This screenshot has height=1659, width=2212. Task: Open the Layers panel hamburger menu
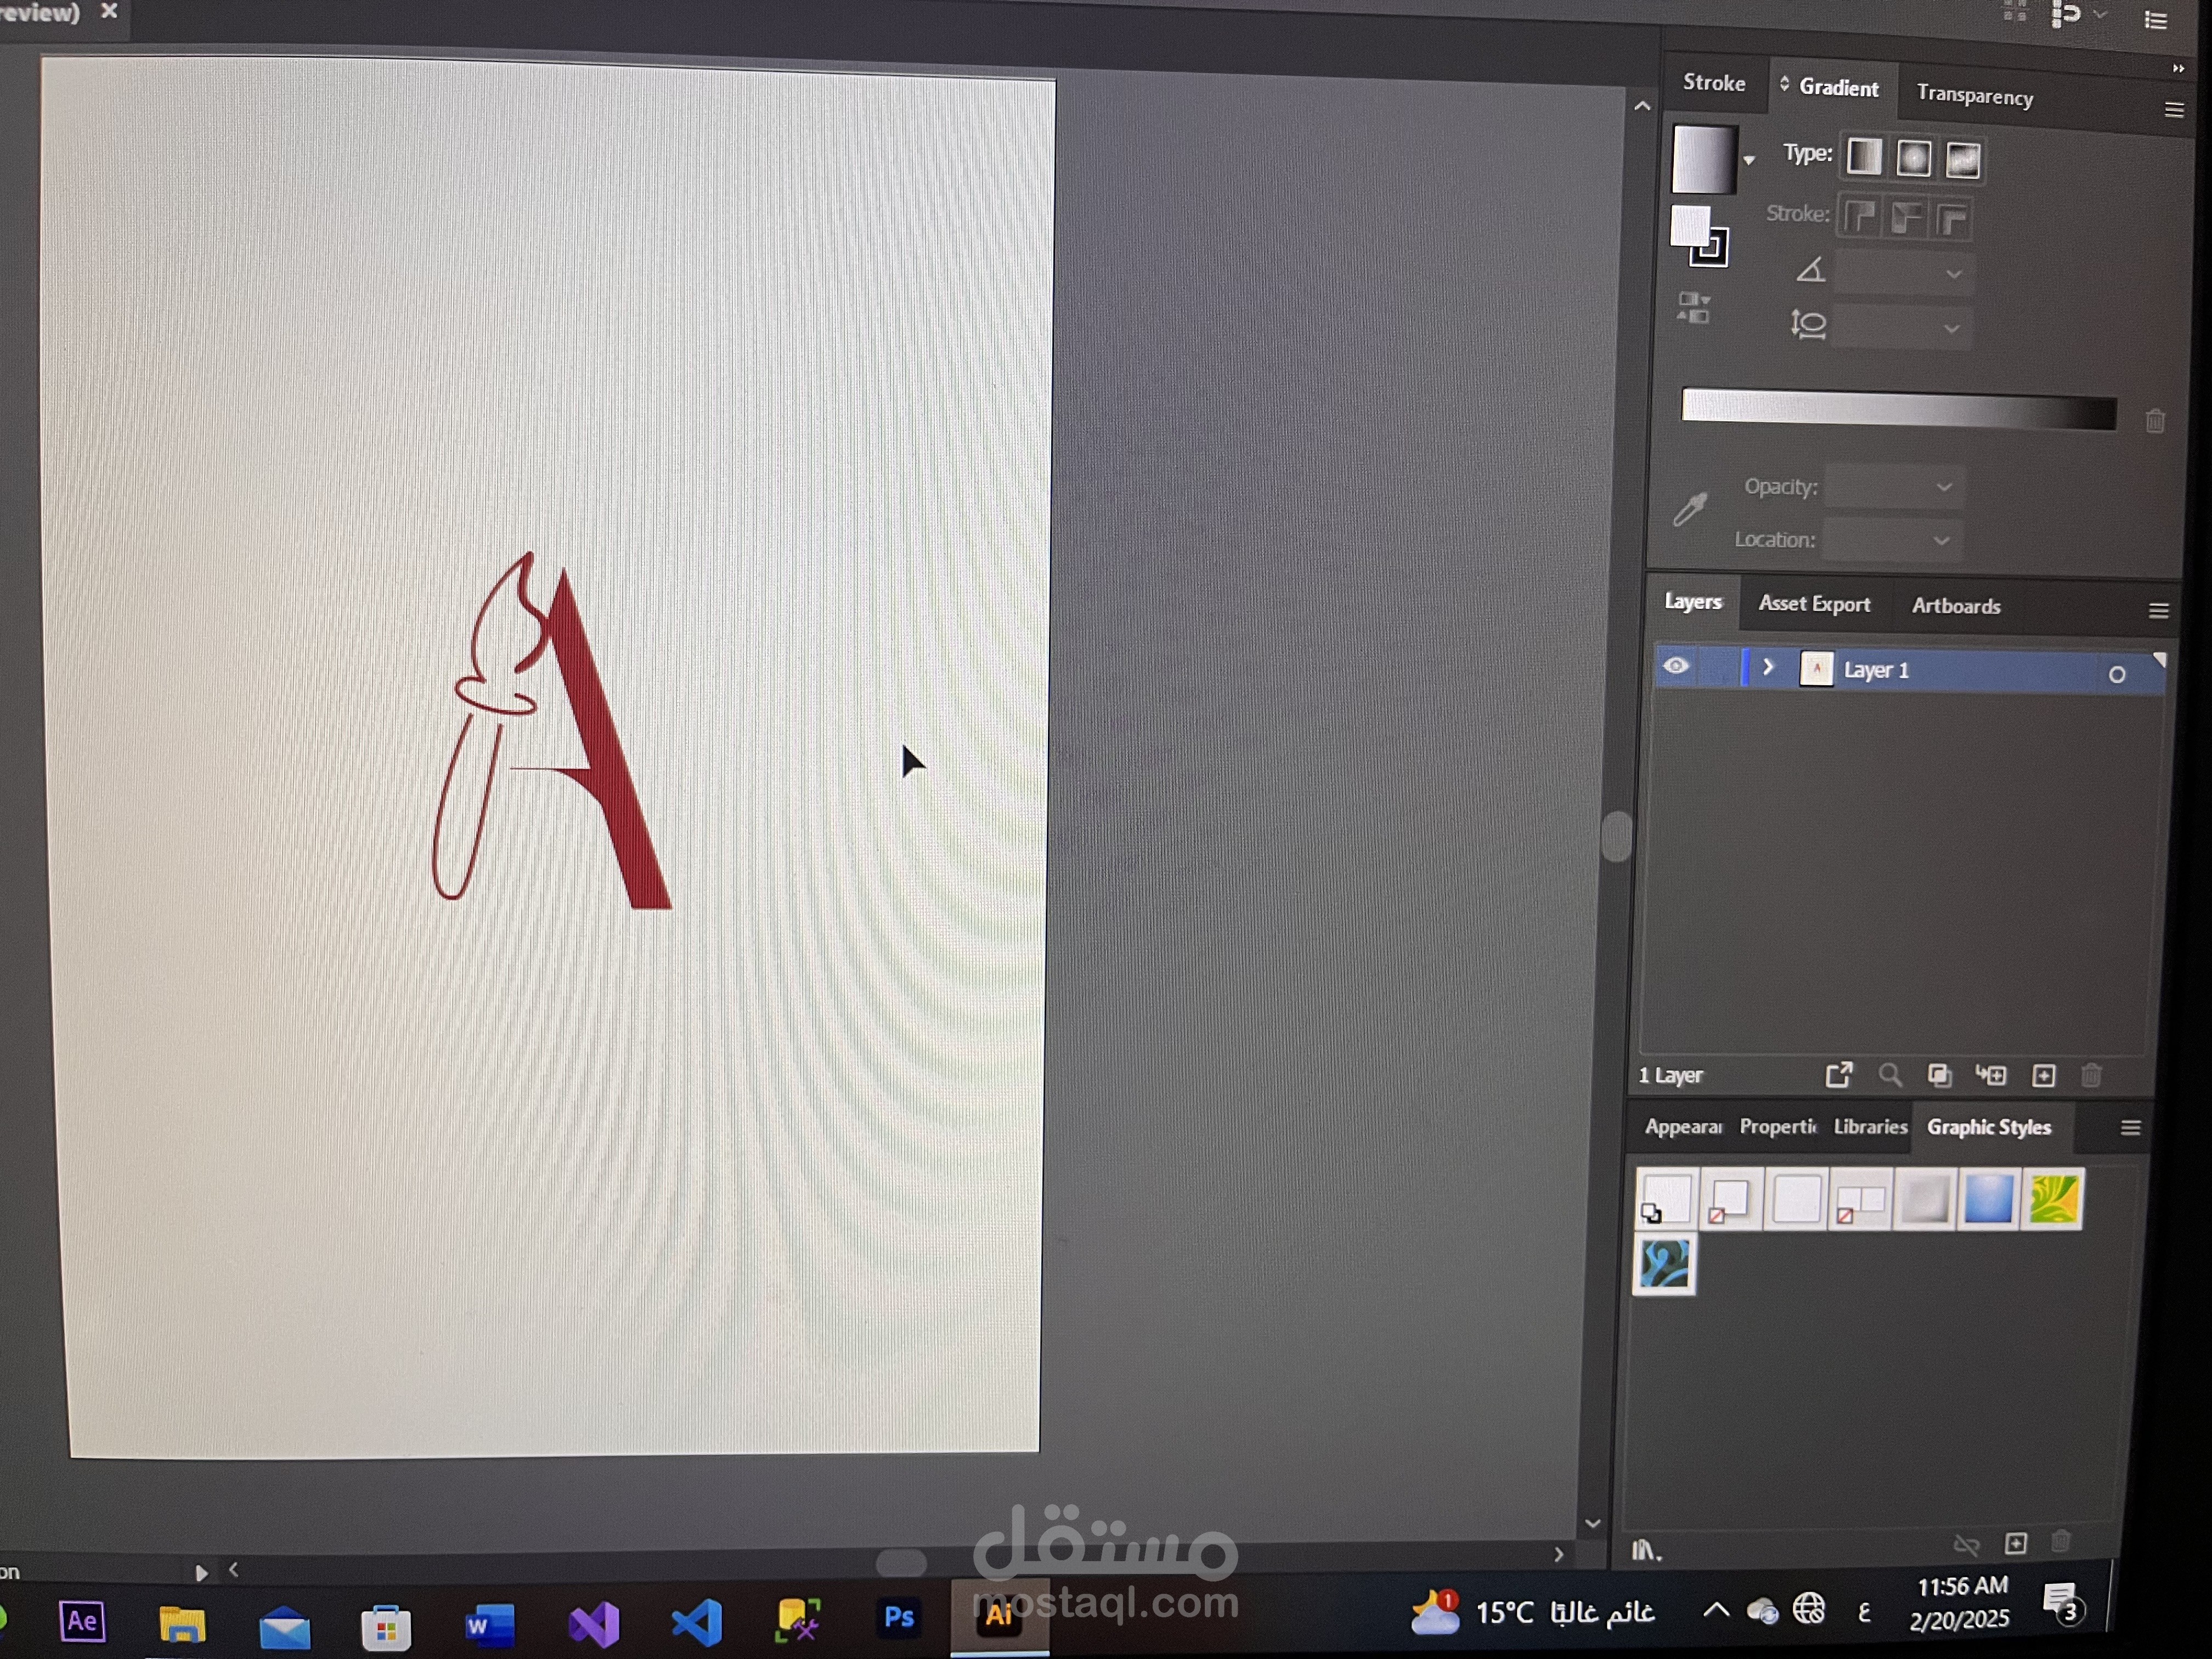pyautogui.click(x=2158, y=610)
